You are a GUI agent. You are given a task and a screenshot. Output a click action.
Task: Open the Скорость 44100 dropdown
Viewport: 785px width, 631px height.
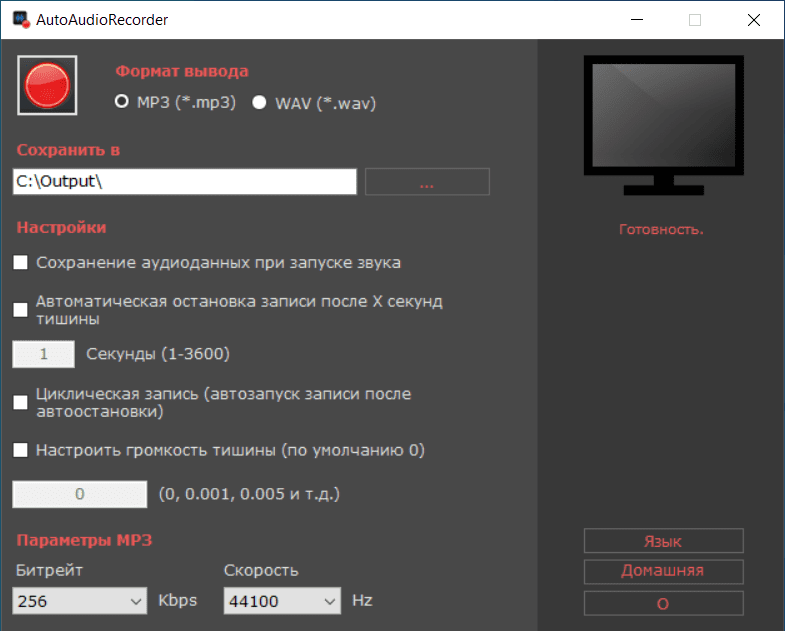click(x=282, y=600)
